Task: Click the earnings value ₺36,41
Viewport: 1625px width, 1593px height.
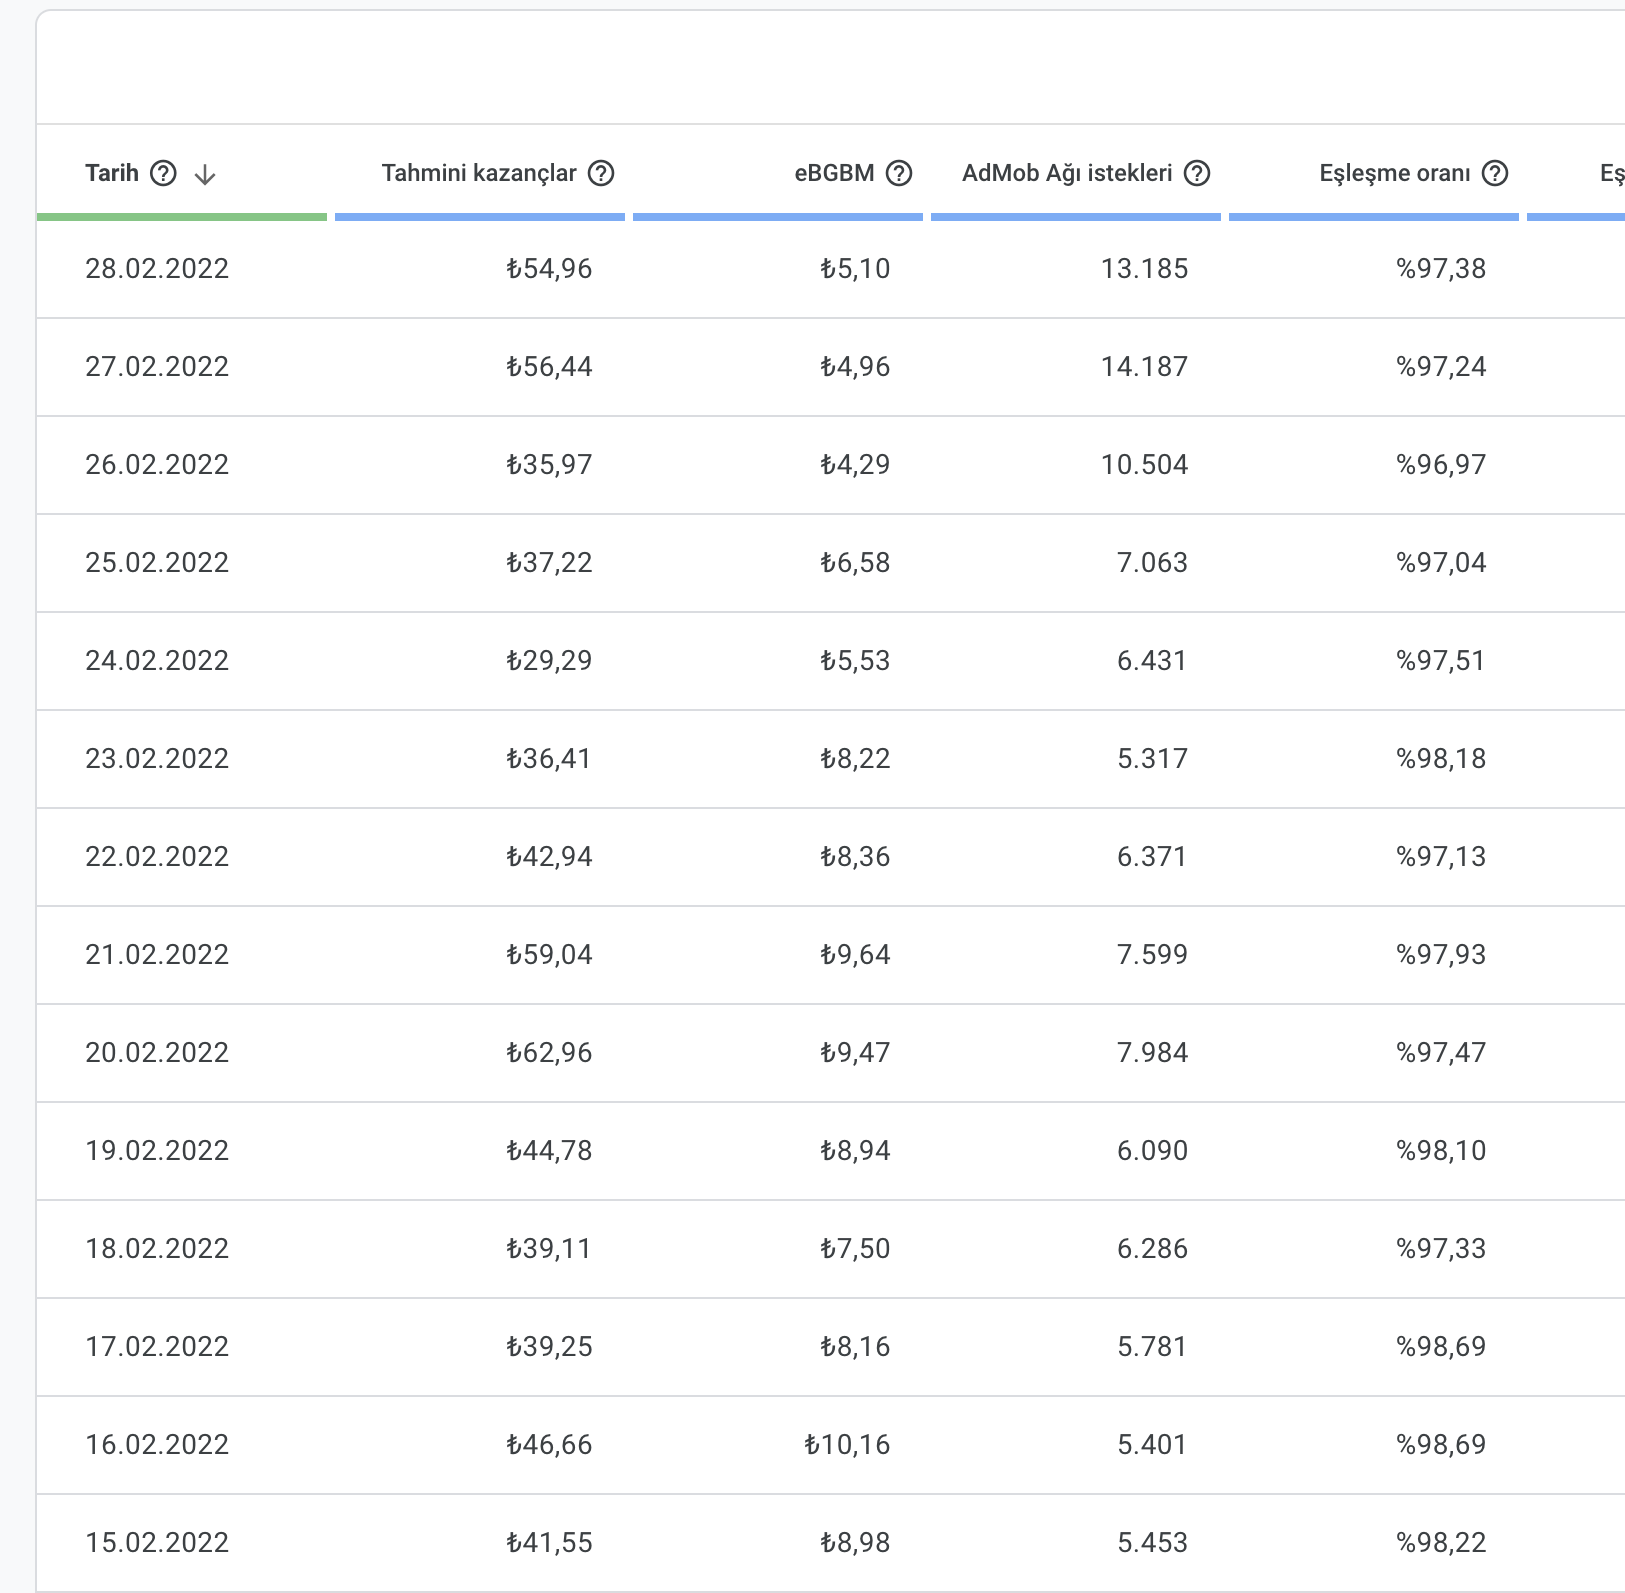Action: (x=549, y=759)
